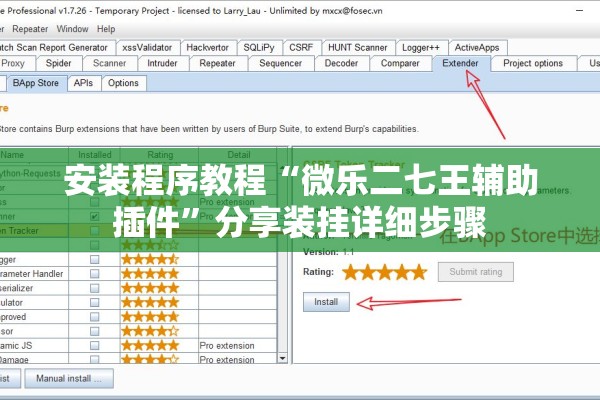This screenshot has width=600, height=400.
Task: Select the 'ulator' extension row
Action: coord(138,302)
